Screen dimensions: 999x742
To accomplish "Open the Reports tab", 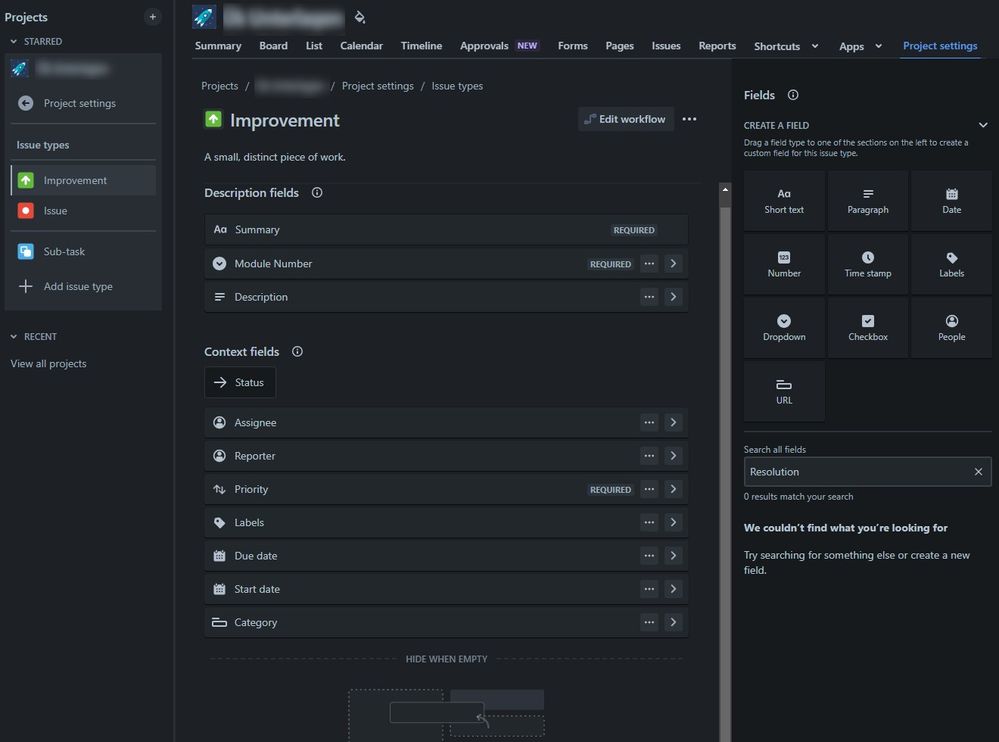I will tap(717, 46).
